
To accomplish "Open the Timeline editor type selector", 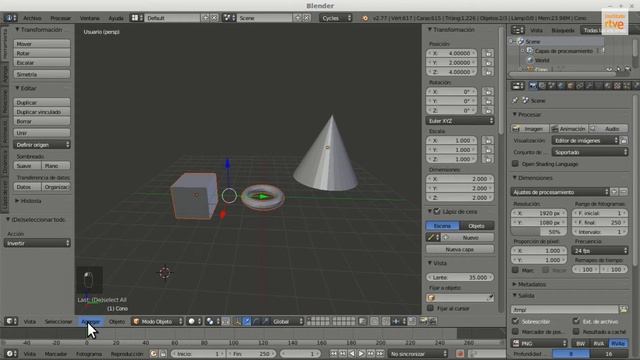I will pos(11,353).
